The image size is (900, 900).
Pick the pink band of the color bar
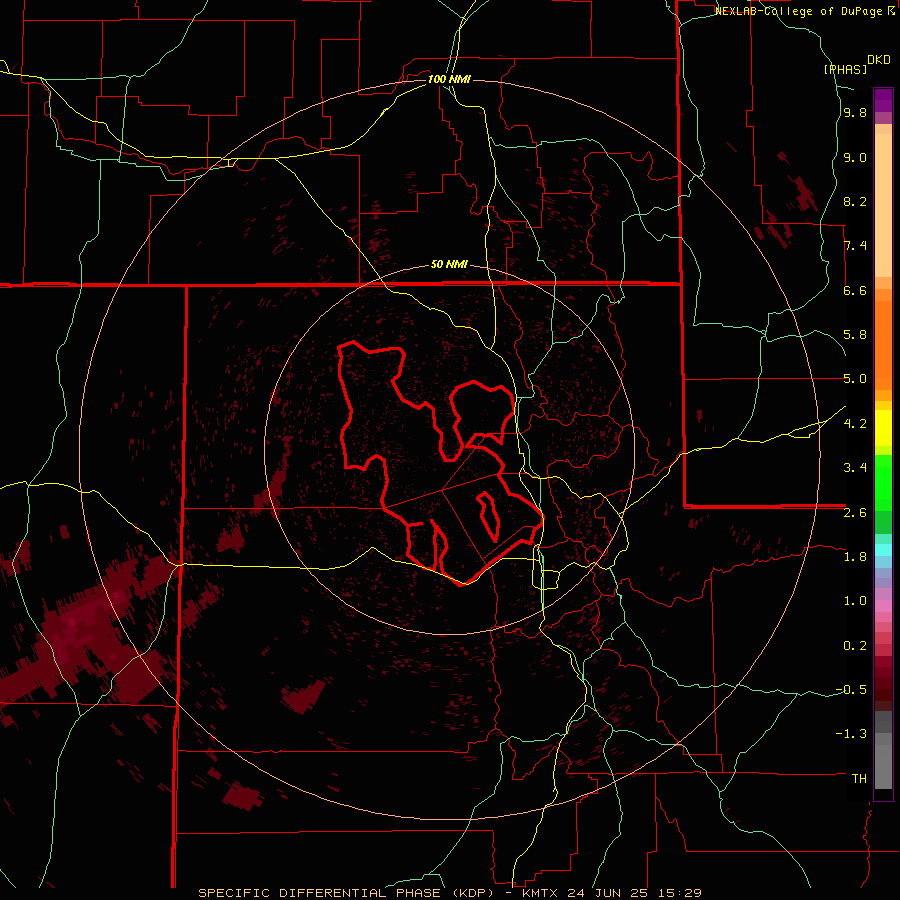pos(883,606)
